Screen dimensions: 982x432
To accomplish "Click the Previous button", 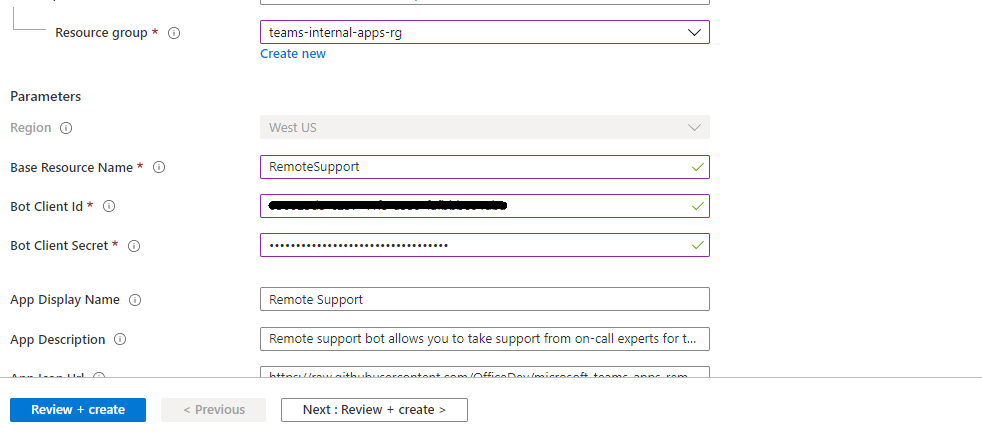I will click(x=214, y=409).
